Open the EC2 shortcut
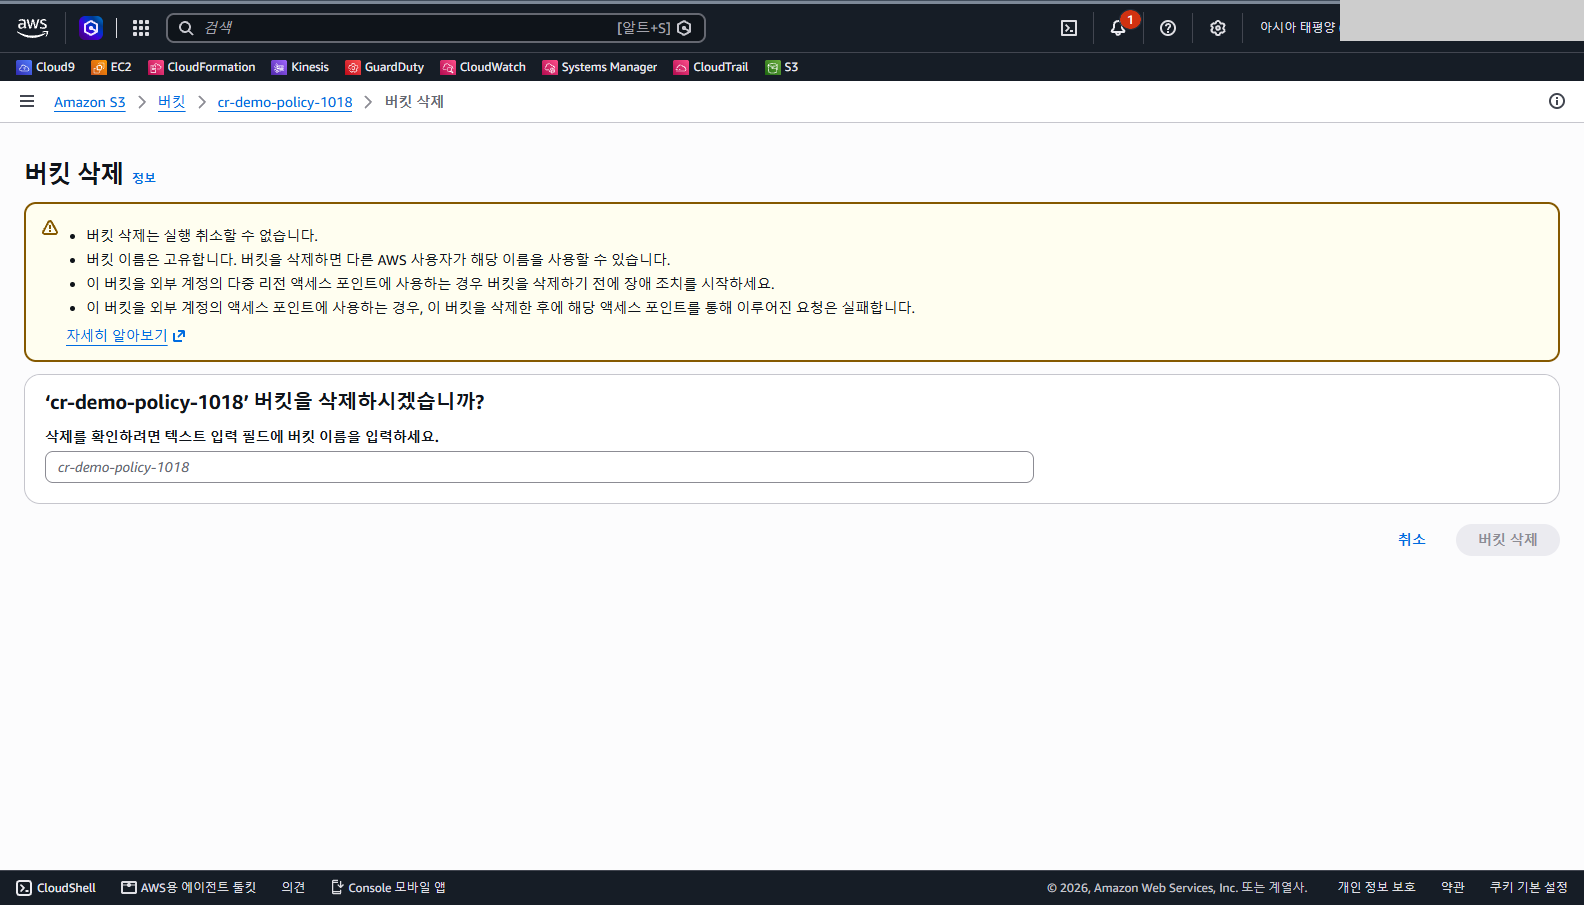Screen dimensions: 1584x905 point(111,67)
